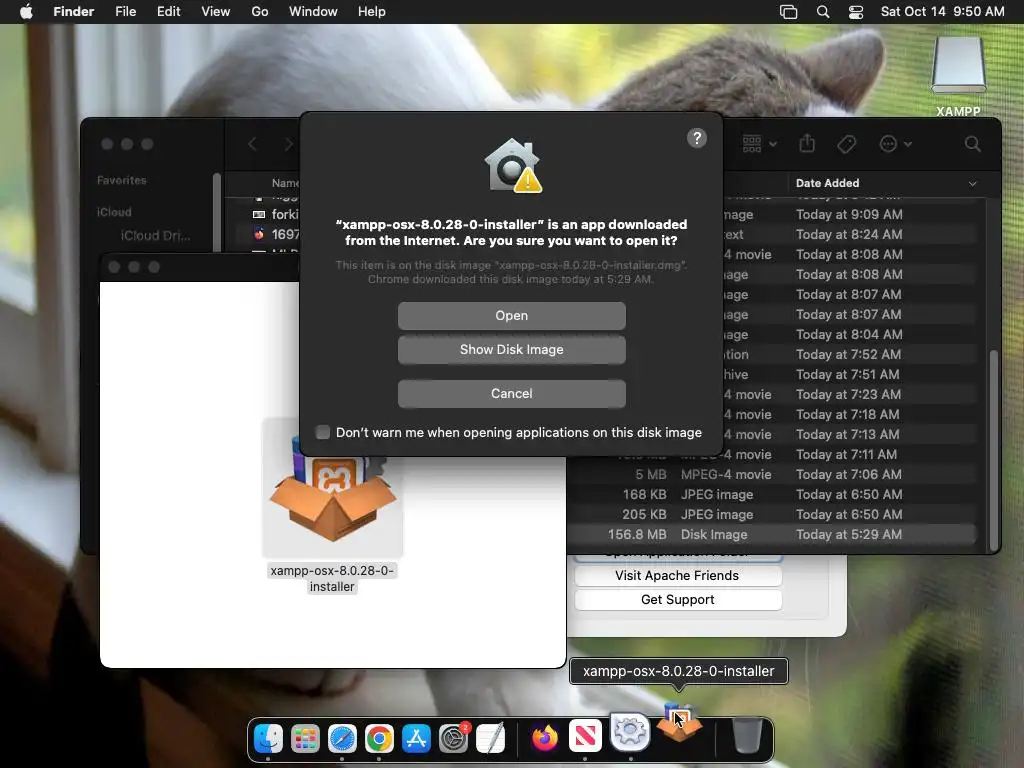Open the Edit menu
Viewport: 1024px width, 768px height.
168,12
